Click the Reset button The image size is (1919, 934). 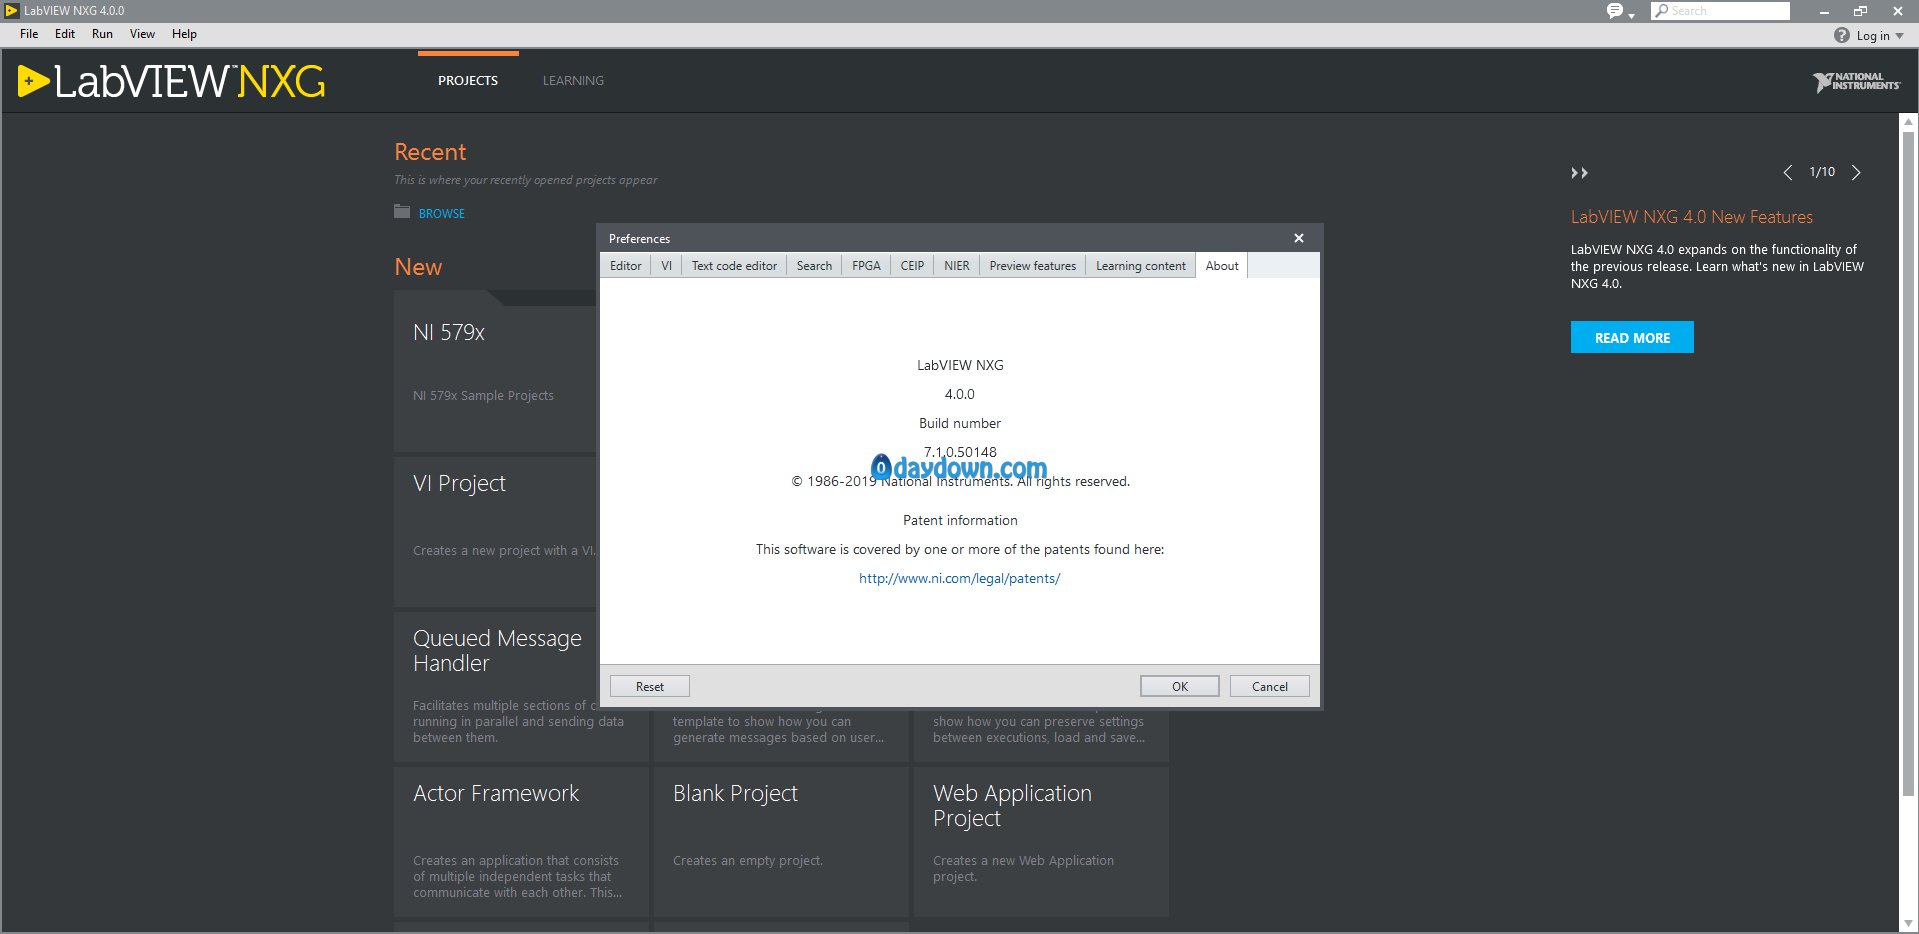(x=650, y=687)
